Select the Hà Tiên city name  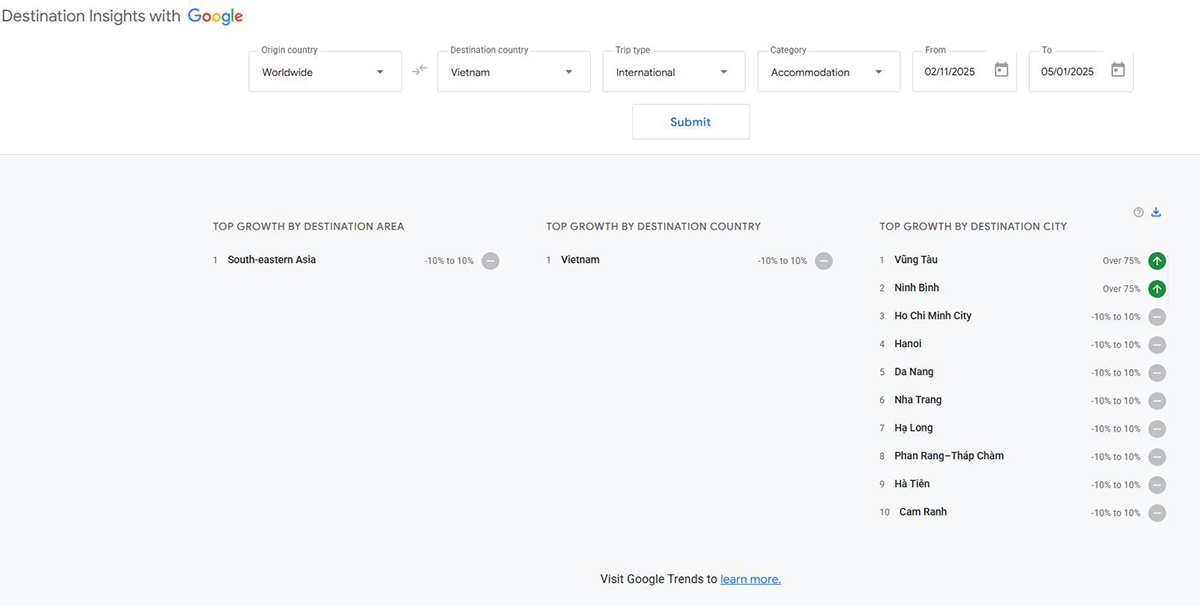[x=912, y=484]
